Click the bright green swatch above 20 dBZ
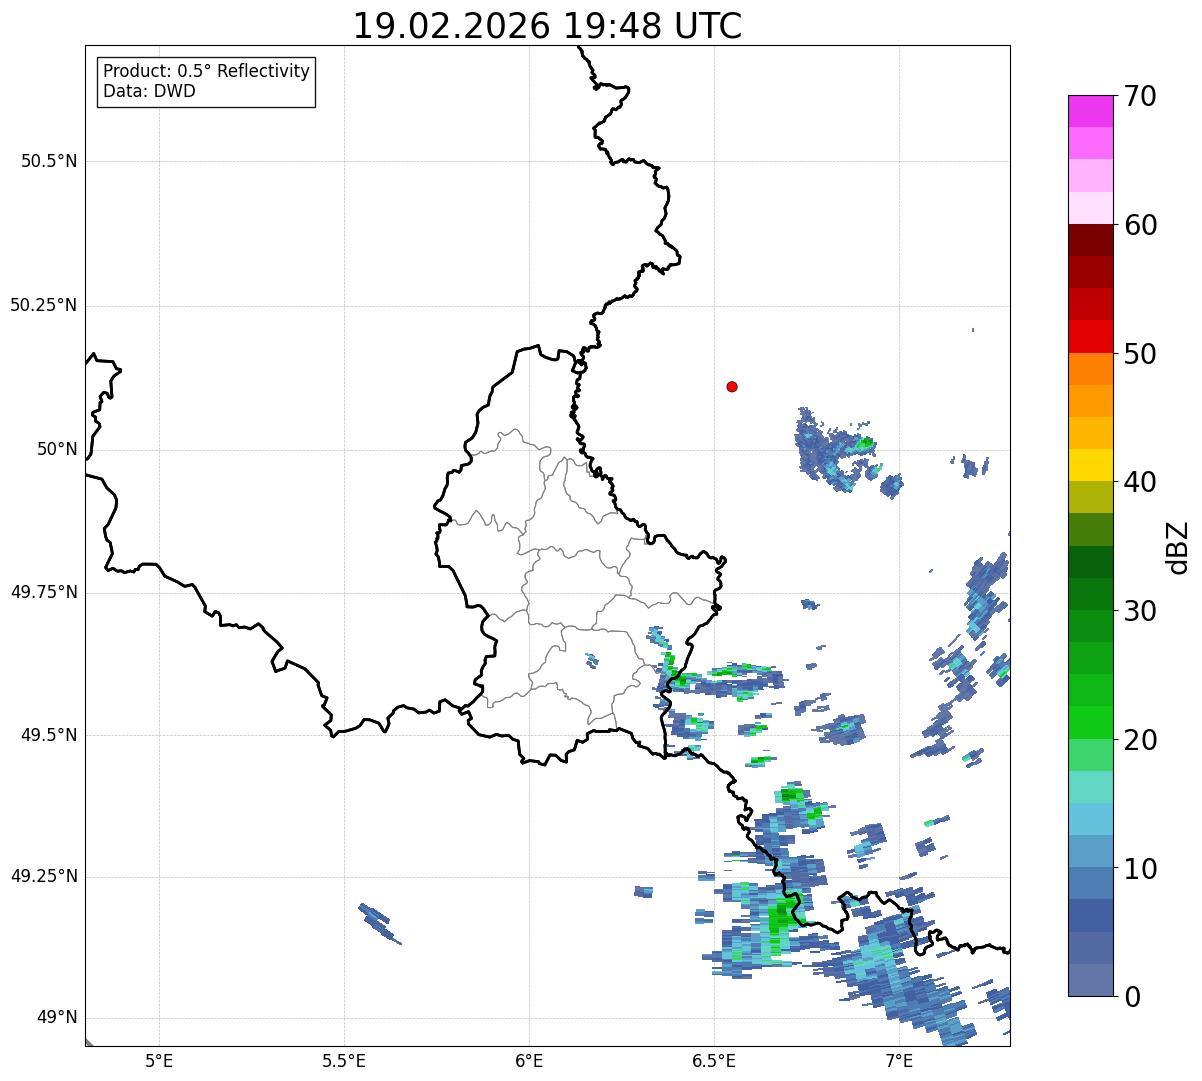 pos(1090,722)
